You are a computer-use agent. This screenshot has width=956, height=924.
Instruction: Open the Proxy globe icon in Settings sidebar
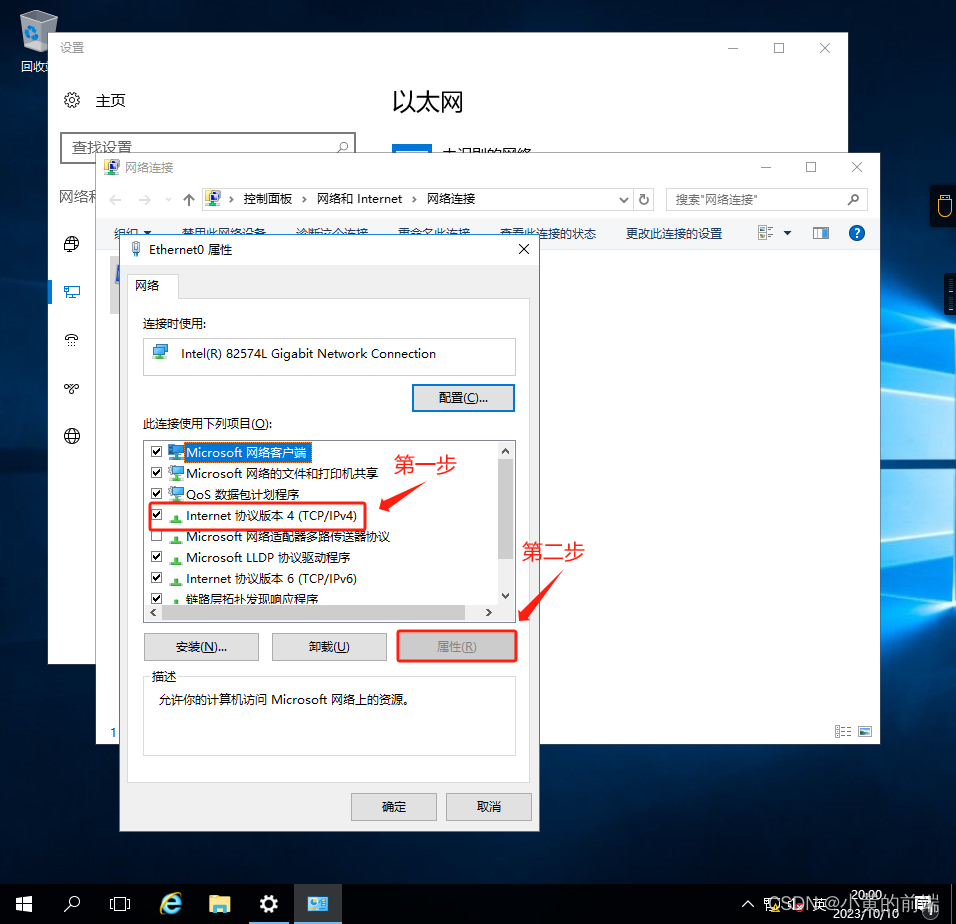tap(72, 436)
